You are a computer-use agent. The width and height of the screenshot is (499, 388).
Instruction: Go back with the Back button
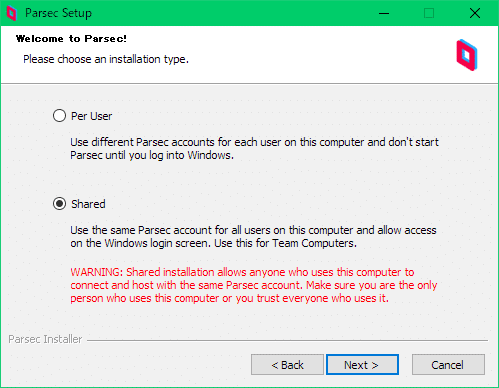tap(287, 365)
